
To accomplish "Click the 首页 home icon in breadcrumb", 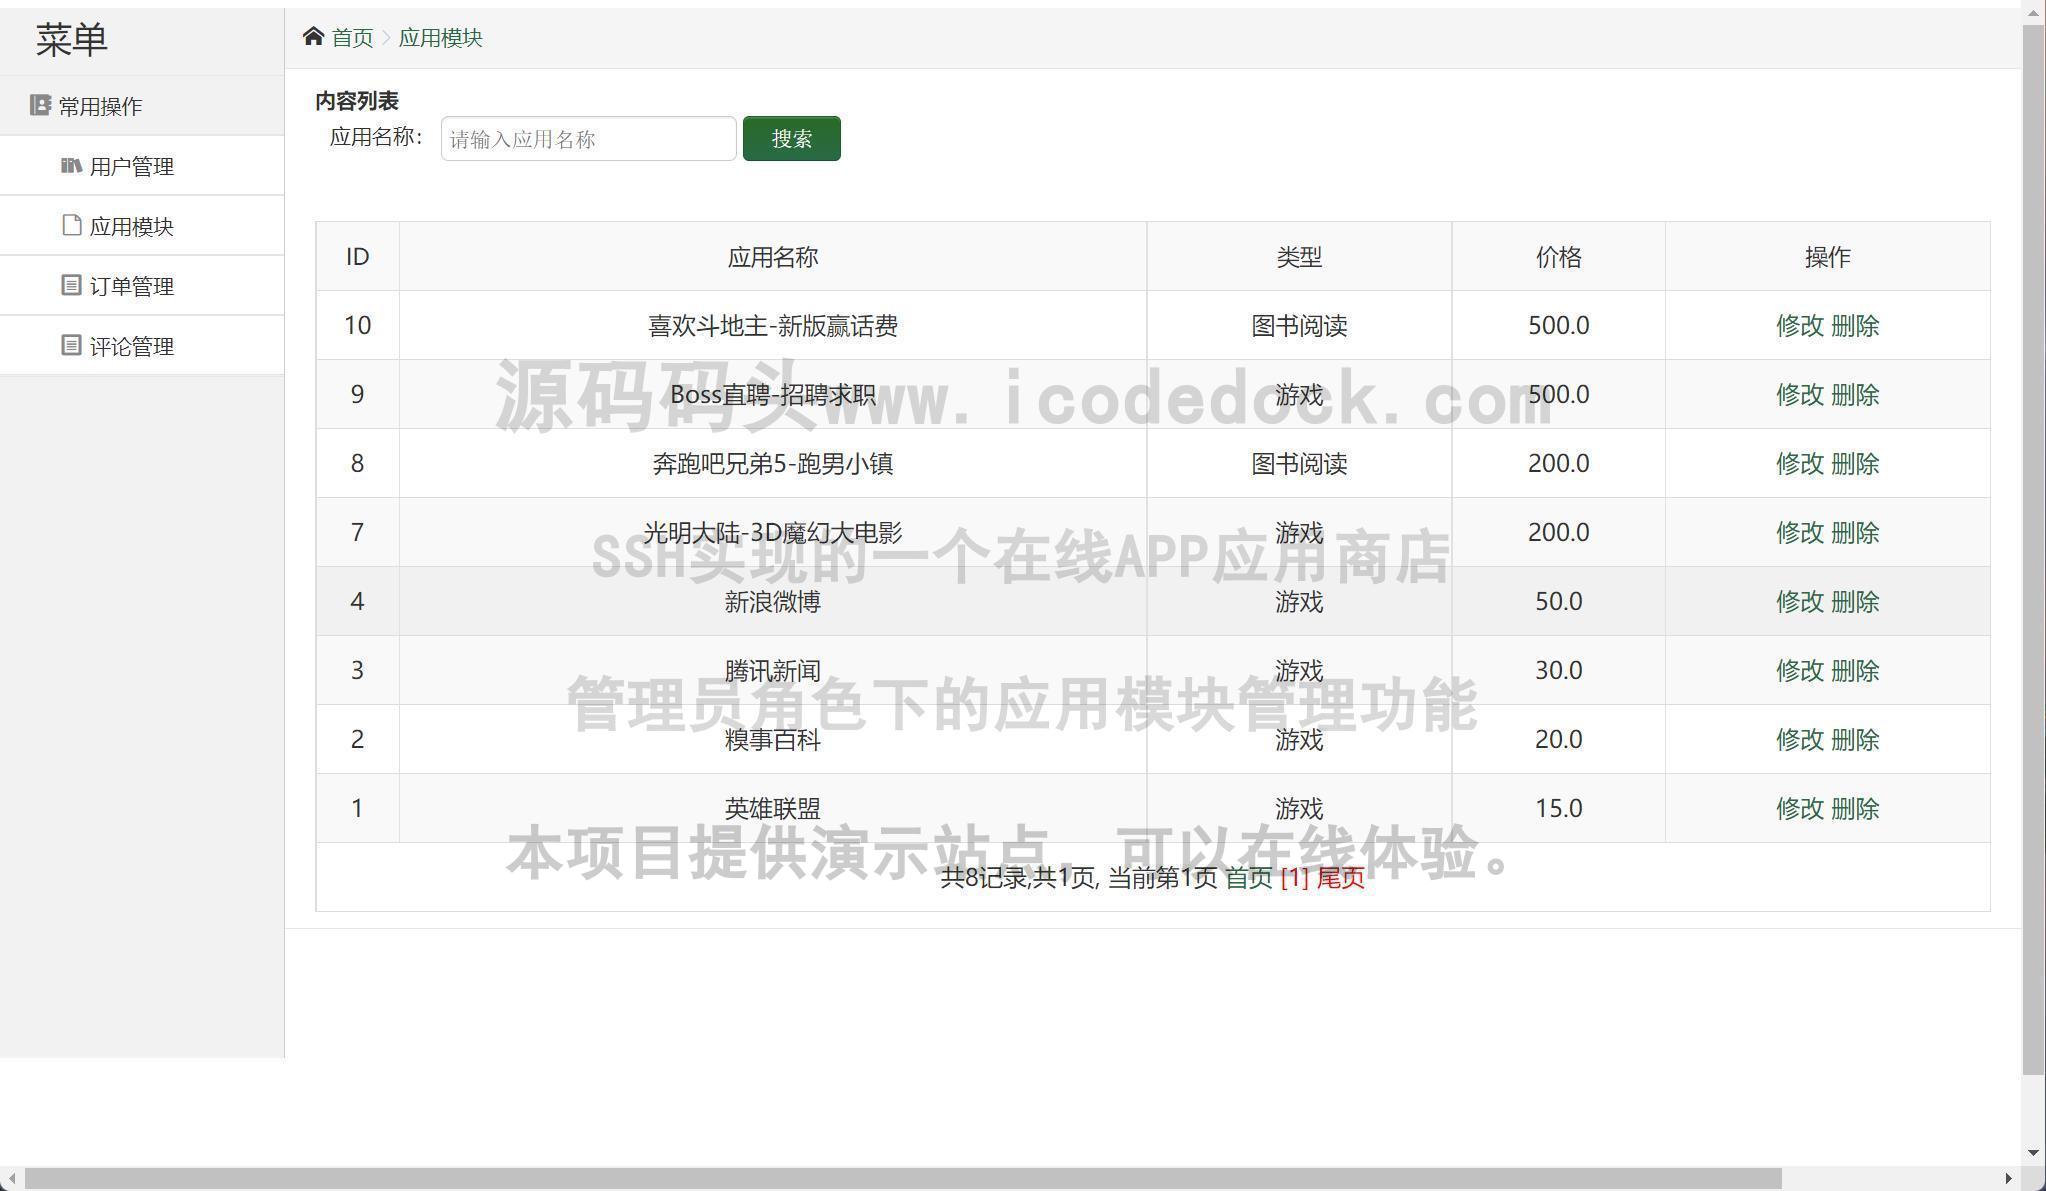I will tap(313, 37).
